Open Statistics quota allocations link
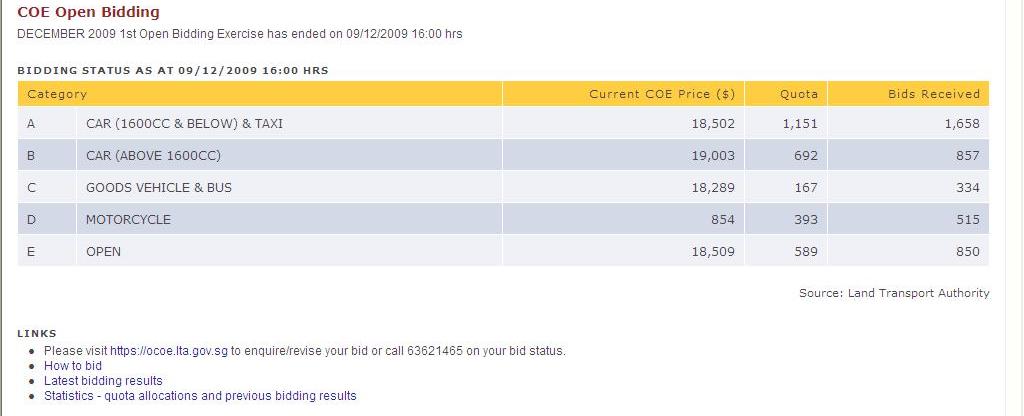 (200, 396)
